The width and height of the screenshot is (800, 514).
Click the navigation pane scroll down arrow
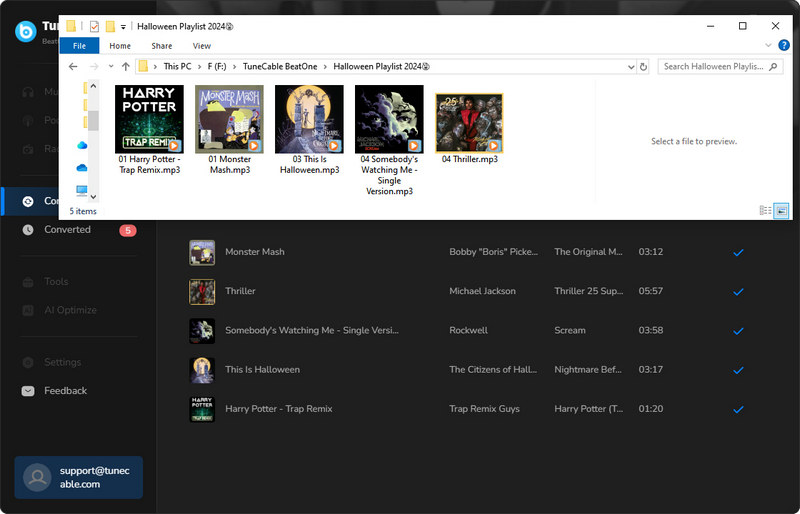[x=93, y=197]
